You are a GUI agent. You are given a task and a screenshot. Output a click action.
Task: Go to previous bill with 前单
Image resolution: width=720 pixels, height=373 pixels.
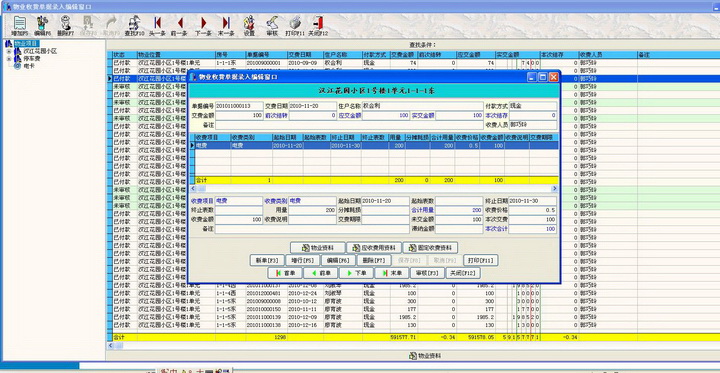tap(321, 273)
